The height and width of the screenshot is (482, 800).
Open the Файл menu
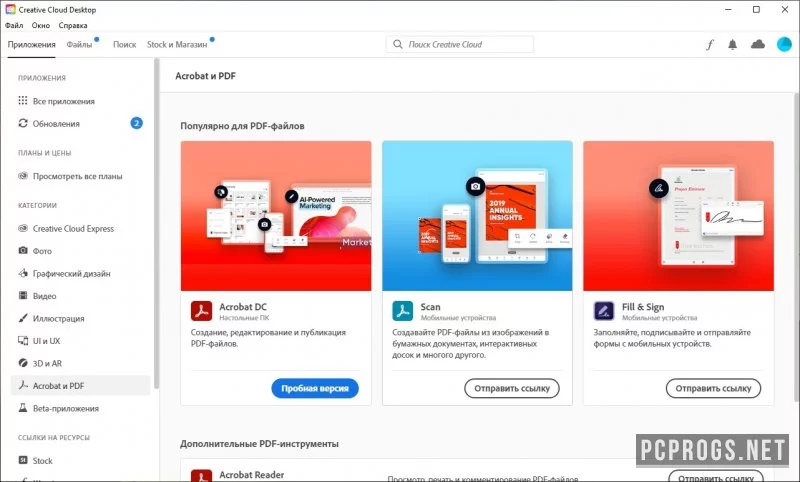(14, 25)
